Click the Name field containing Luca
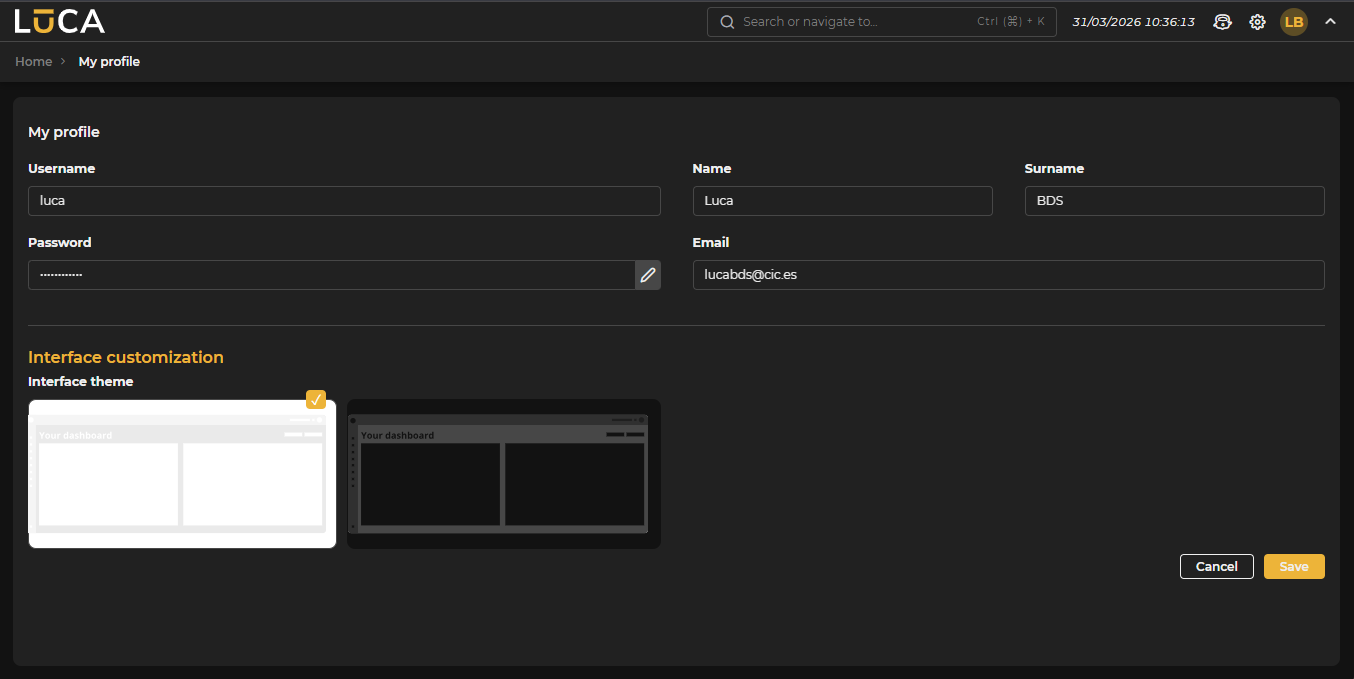This screenshot has width=1354, height=679. (842, 201)
